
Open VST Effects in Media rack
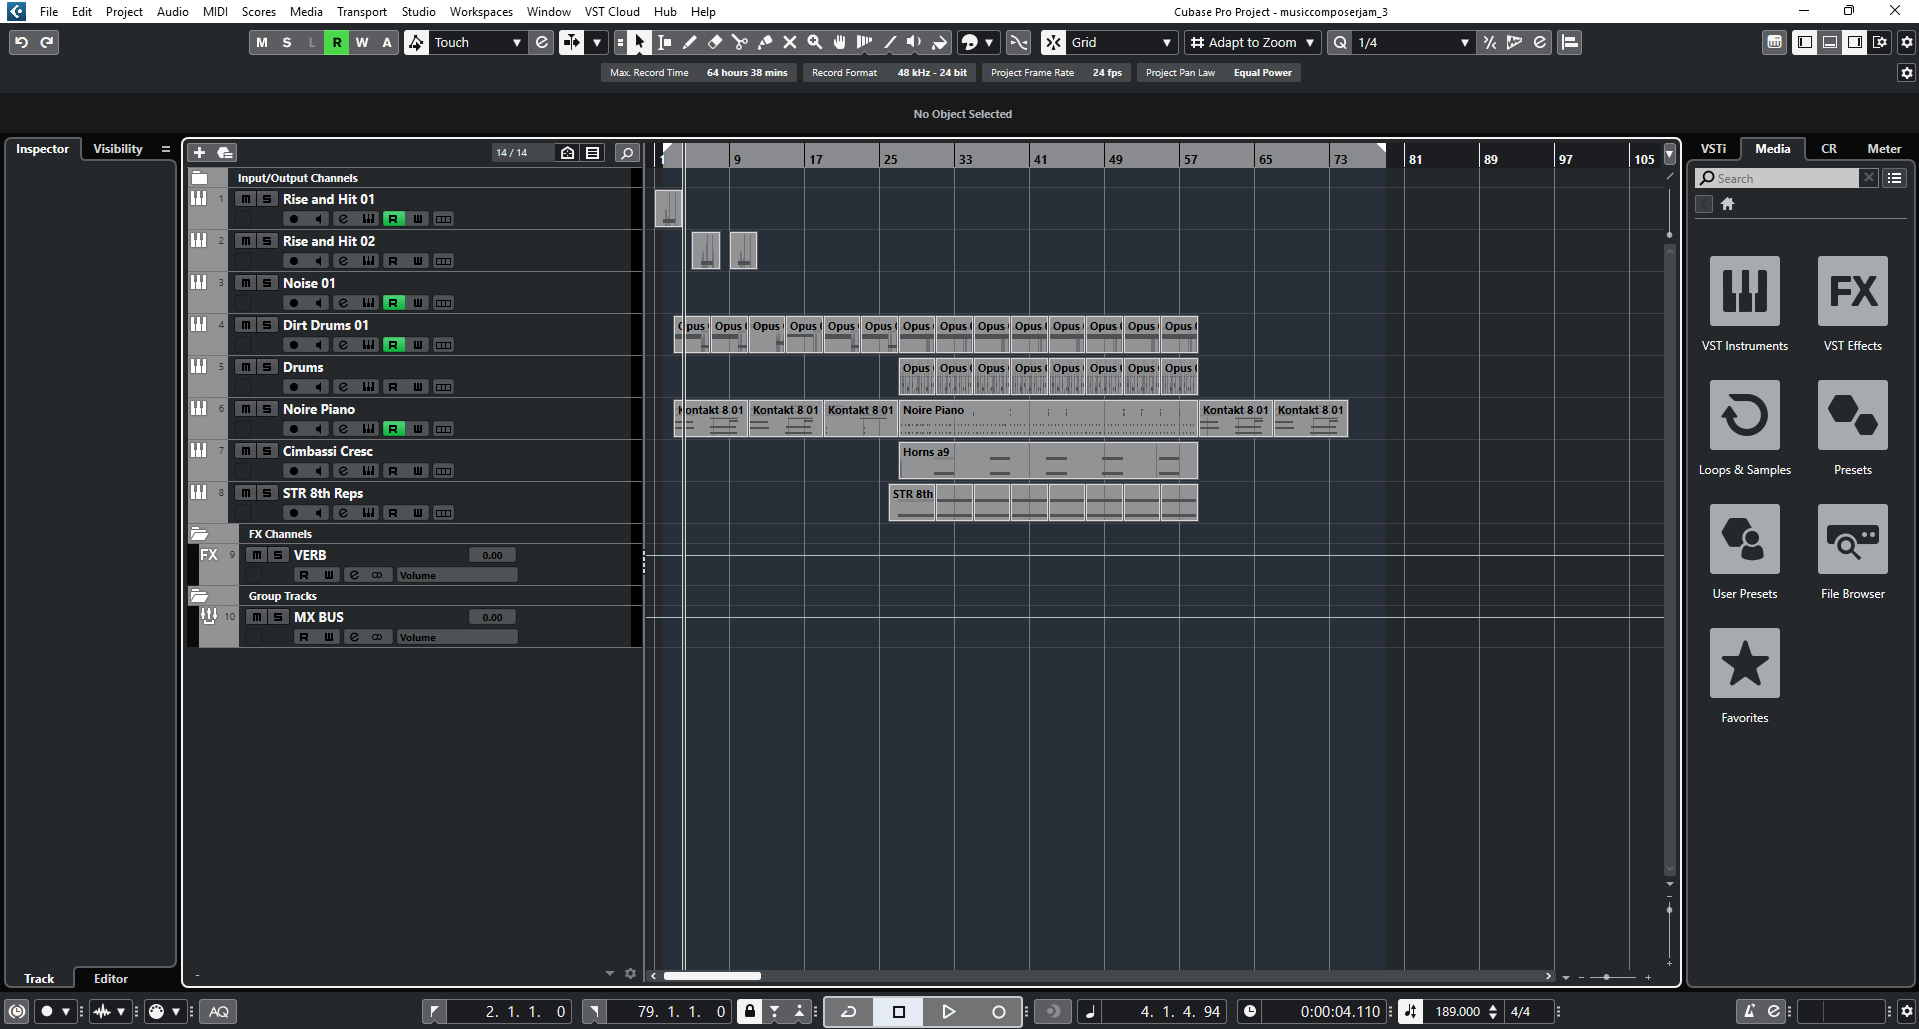pos(1852,291)
